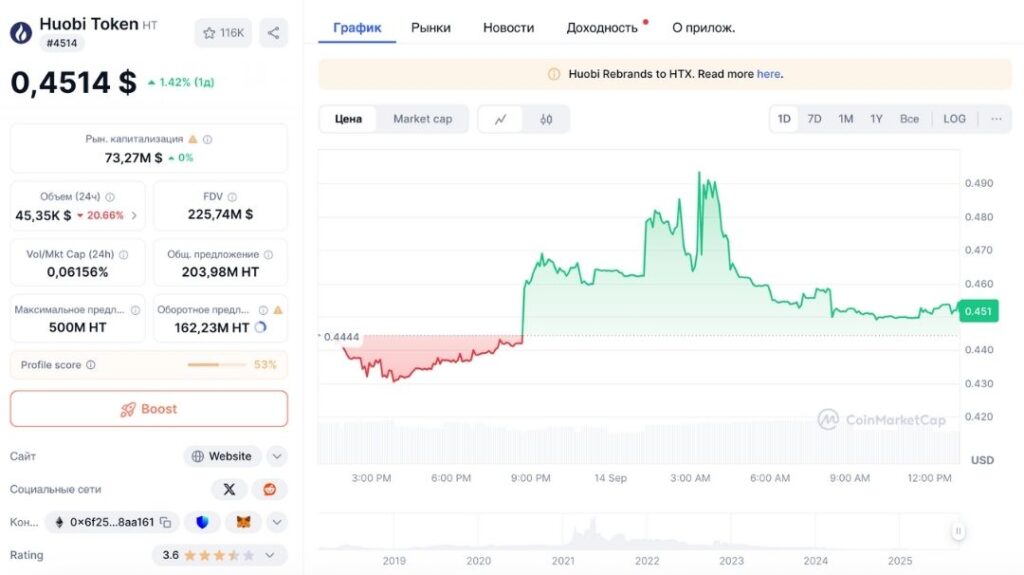
Task: Open the Reddit social link
Action: (269, 489)
